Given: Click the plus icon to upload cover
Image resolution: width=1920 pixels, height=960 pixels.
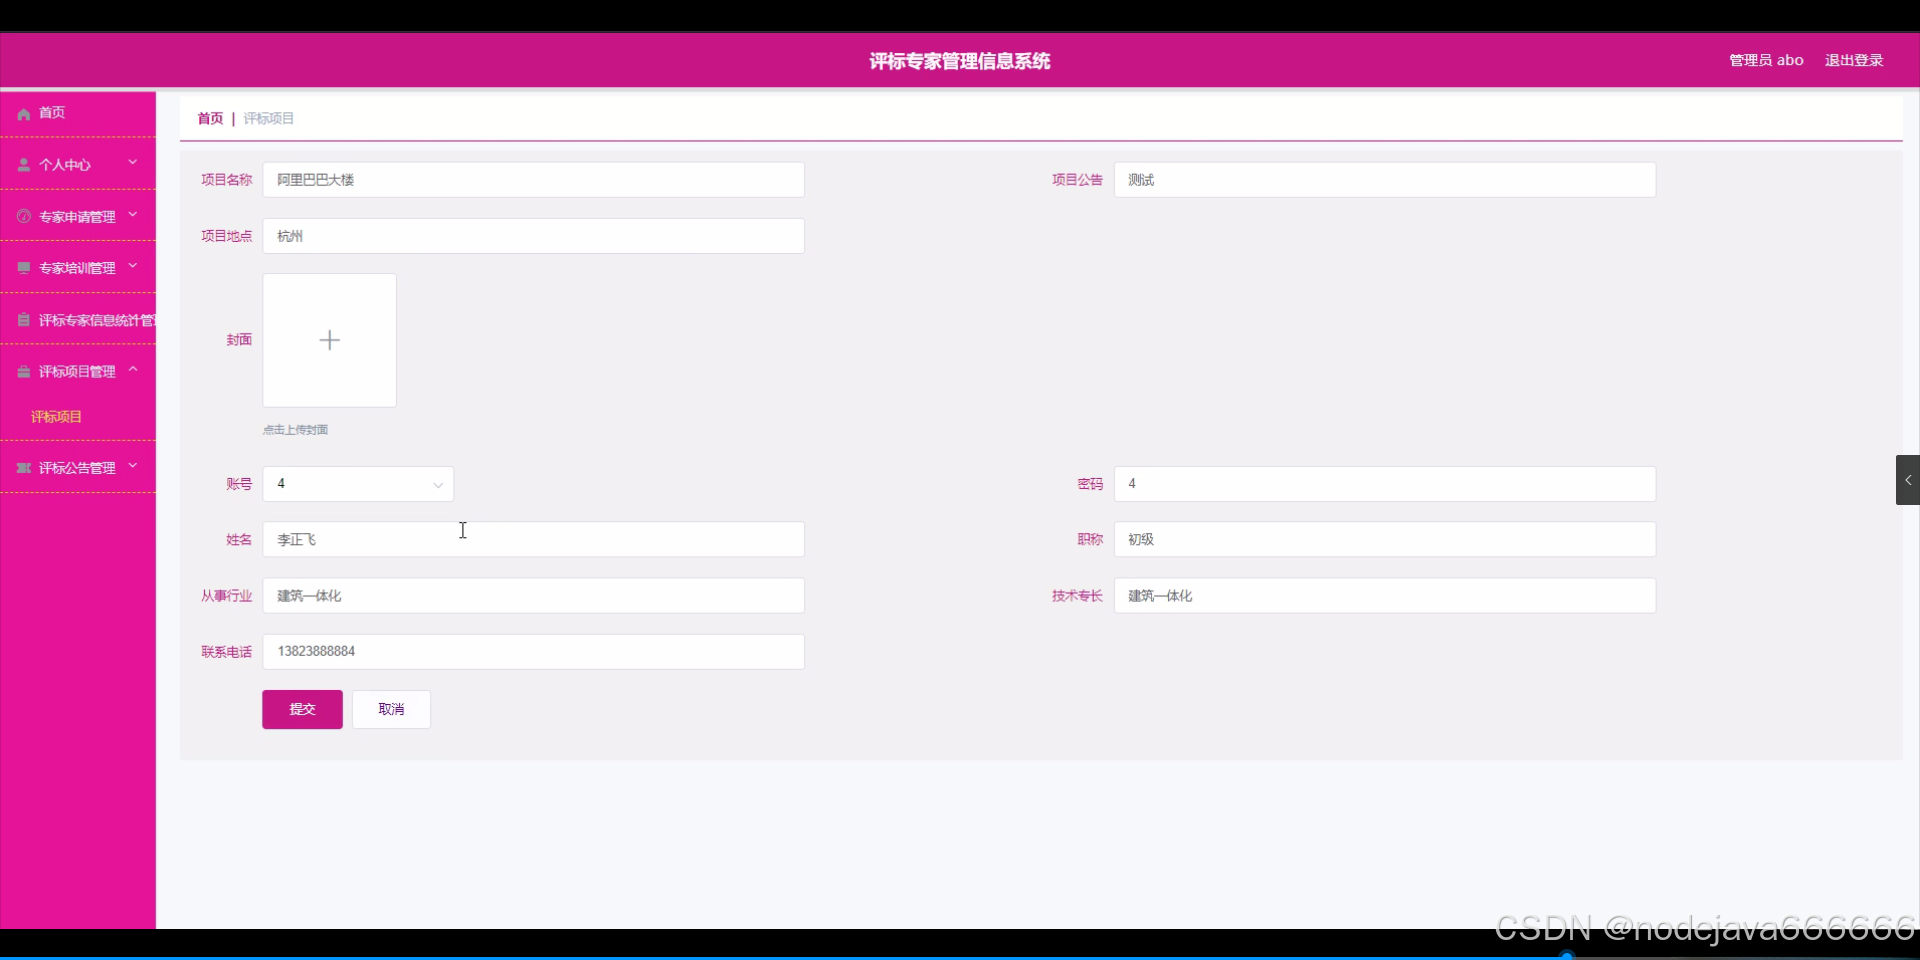Looking at the screenshot, I should pyautogui.click(x=330, y=340).
